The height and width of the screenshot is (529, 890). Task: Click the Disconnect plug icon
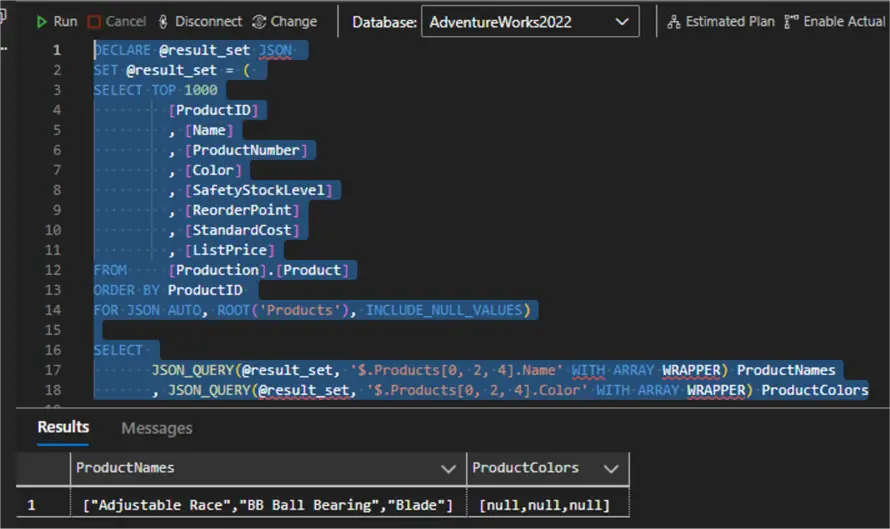click(x=163, y=22)
